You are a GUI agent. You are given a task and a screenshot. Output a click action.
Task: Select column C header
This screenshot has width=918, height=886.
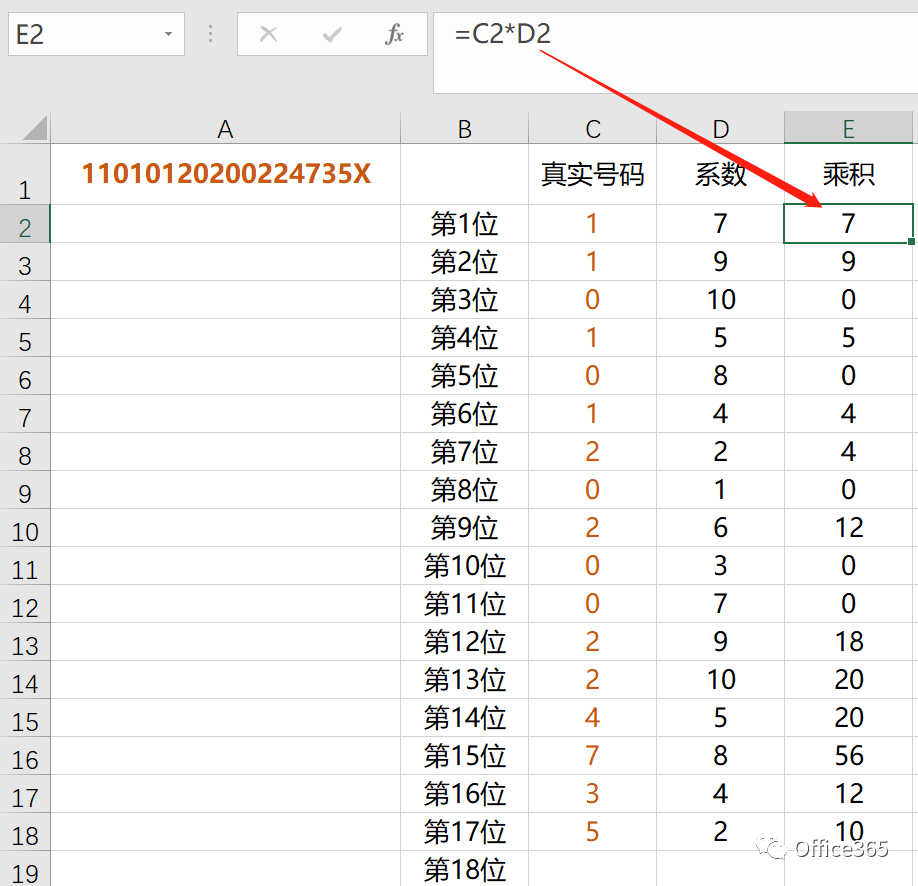(x=592, y=128)
